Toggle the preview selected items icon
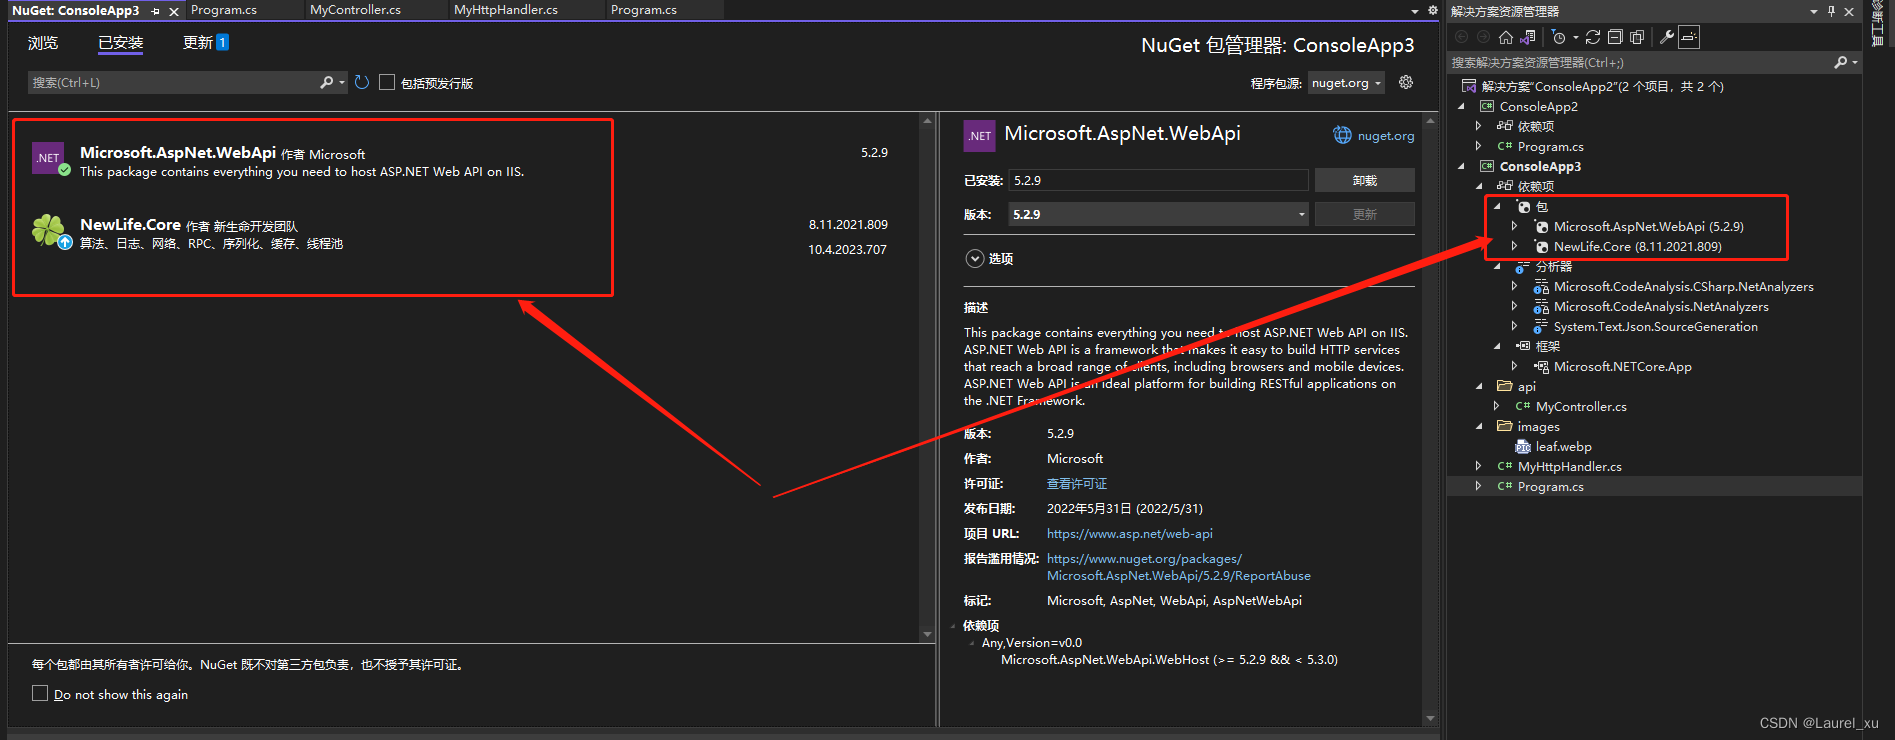1895x740 pixels. 1689,37
